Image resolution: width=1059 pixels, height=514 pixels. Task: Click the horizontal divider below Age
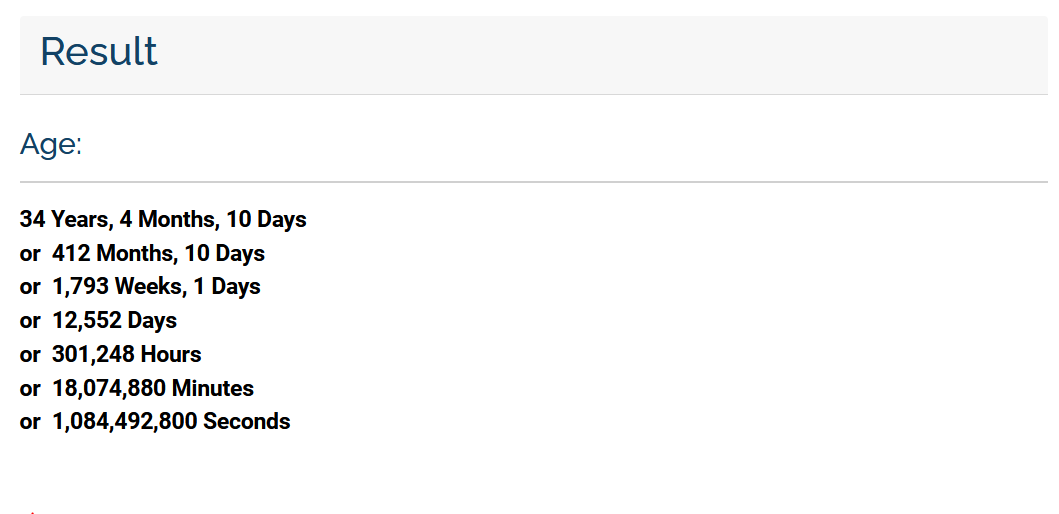point(534,182)
